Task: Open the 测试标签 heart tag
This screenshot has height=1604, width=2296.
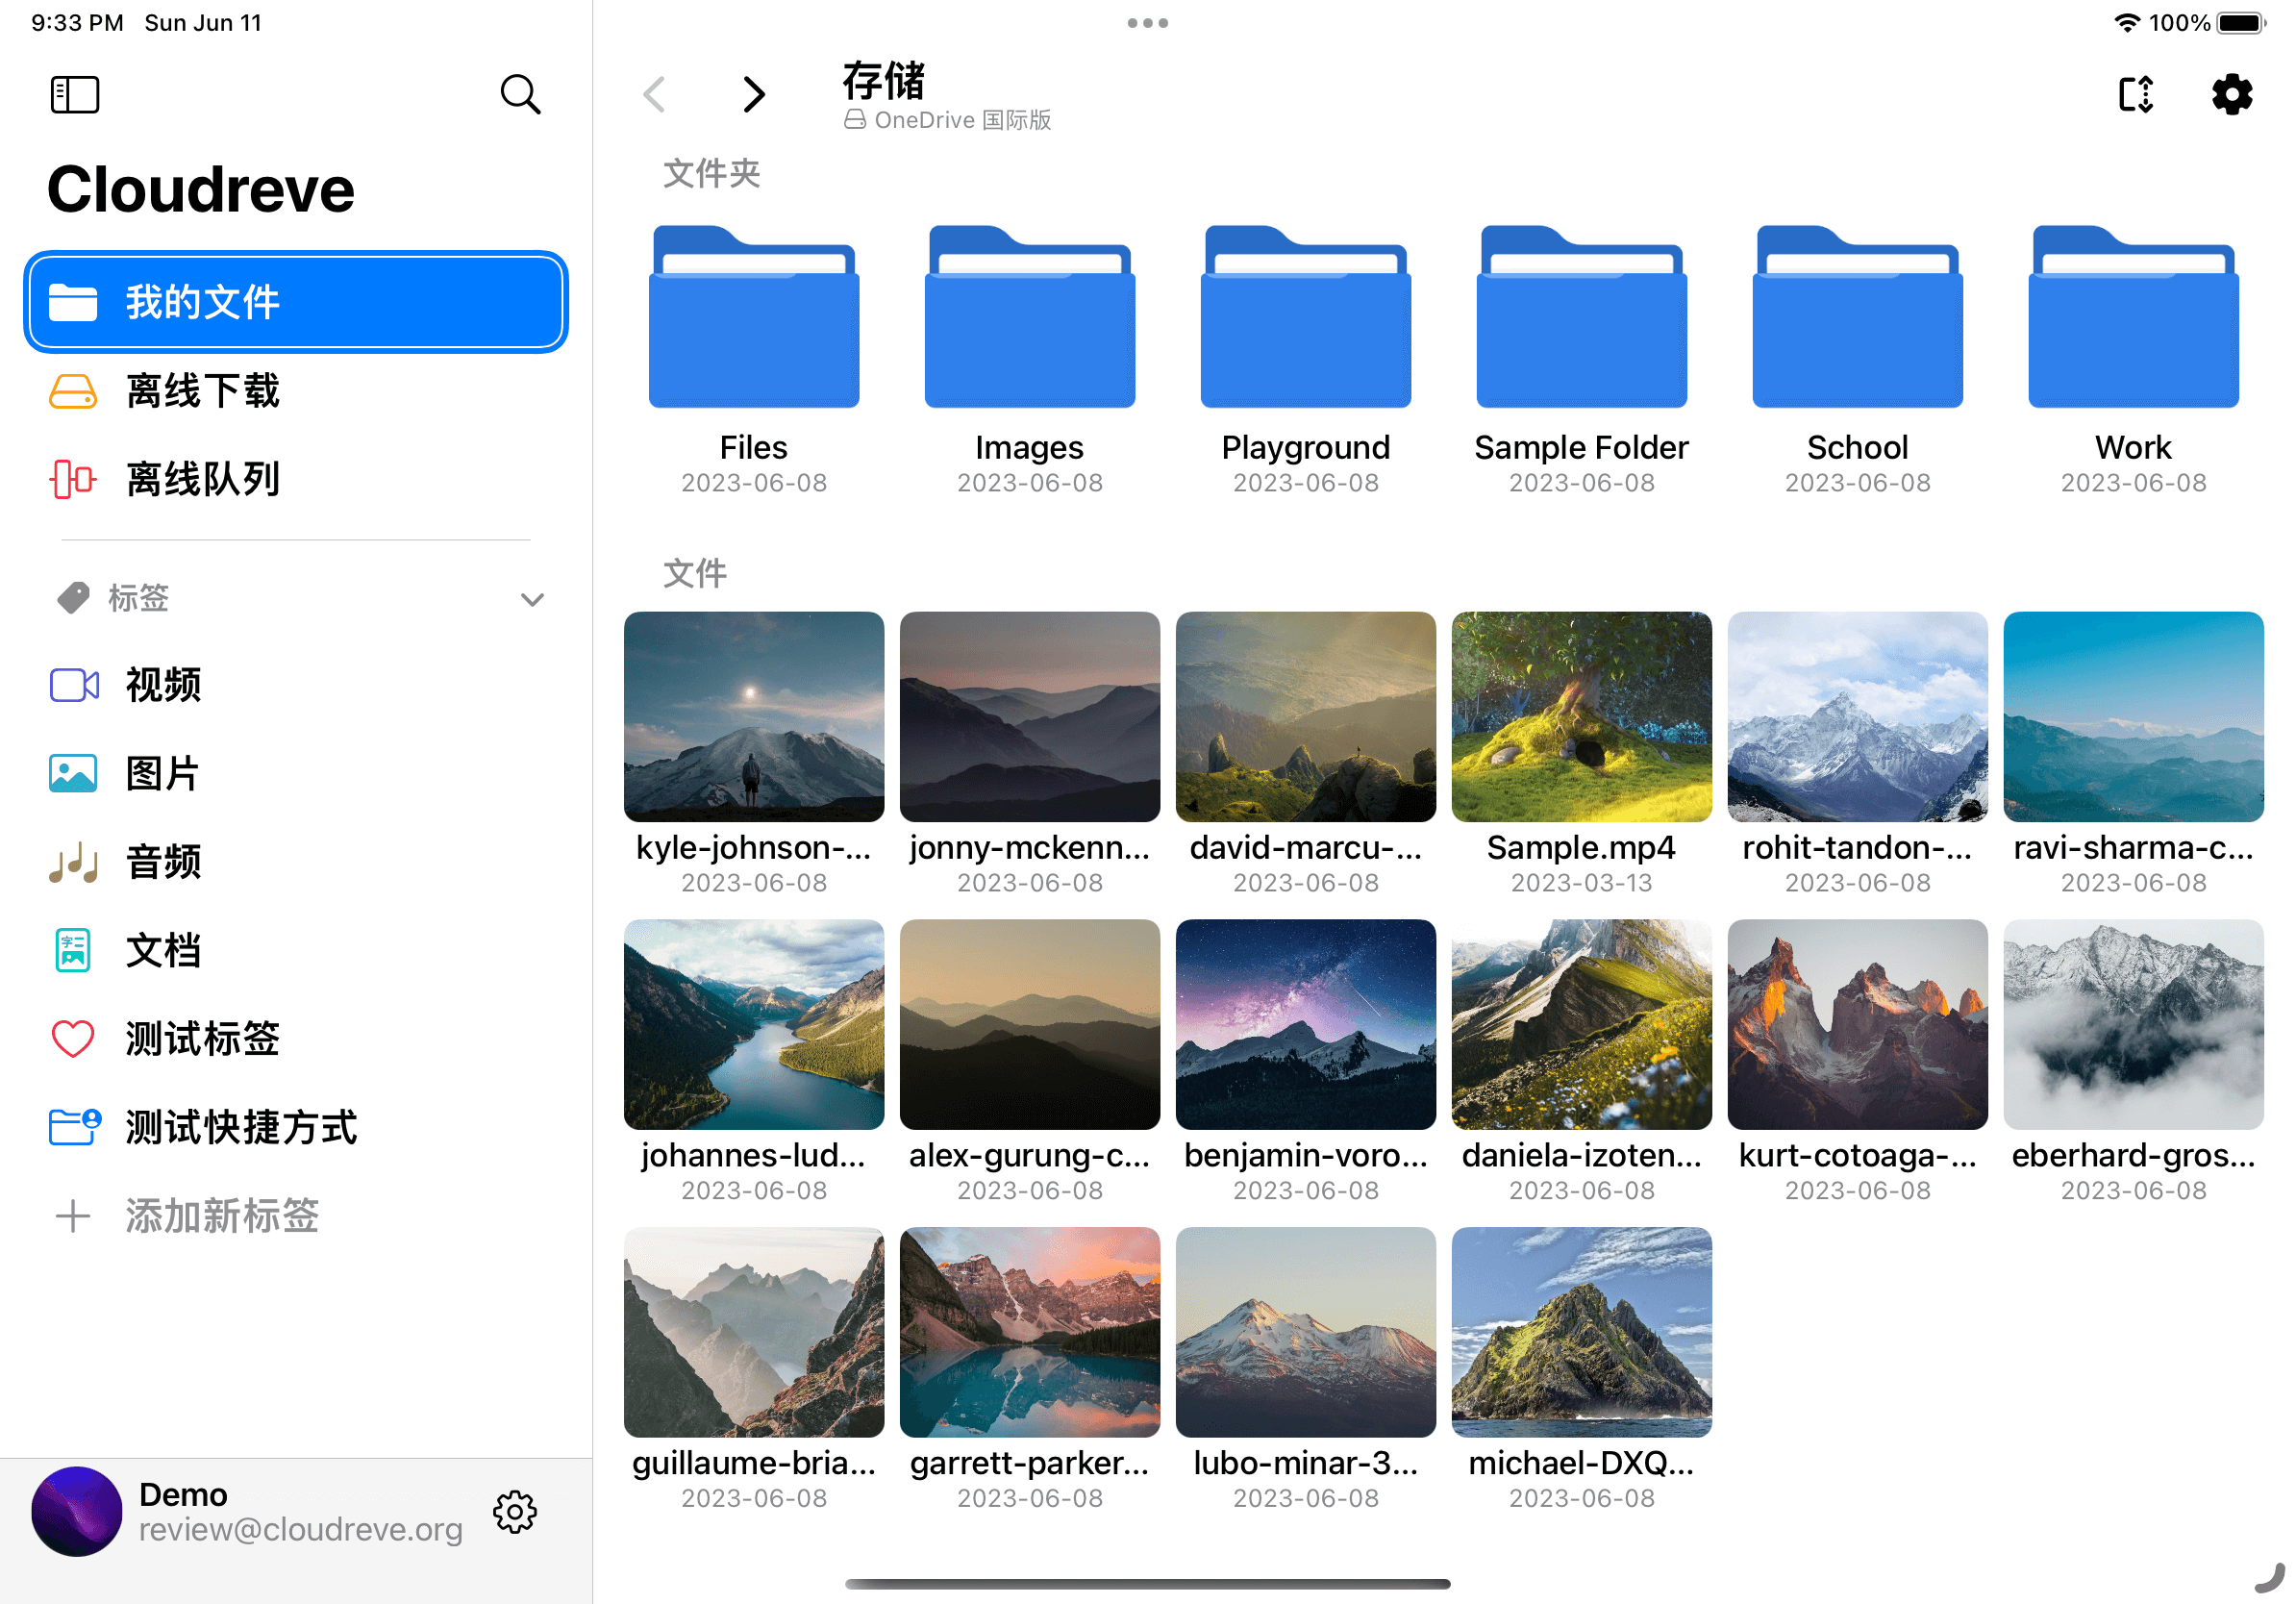Action: 296,1039
